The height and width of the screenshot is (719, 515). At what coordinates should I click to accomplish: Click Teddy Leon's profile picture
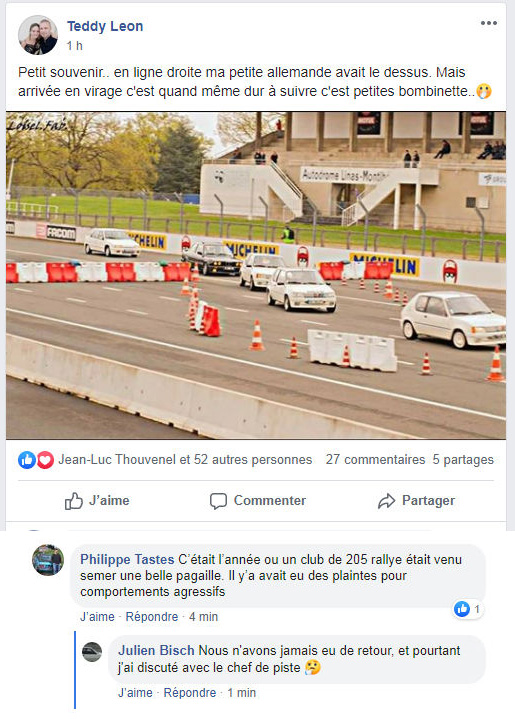38,35
